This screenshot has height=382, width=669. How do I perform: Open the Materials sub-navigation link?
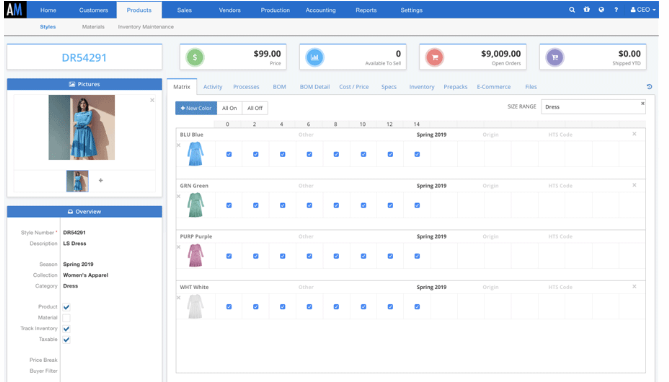[93, 26]
